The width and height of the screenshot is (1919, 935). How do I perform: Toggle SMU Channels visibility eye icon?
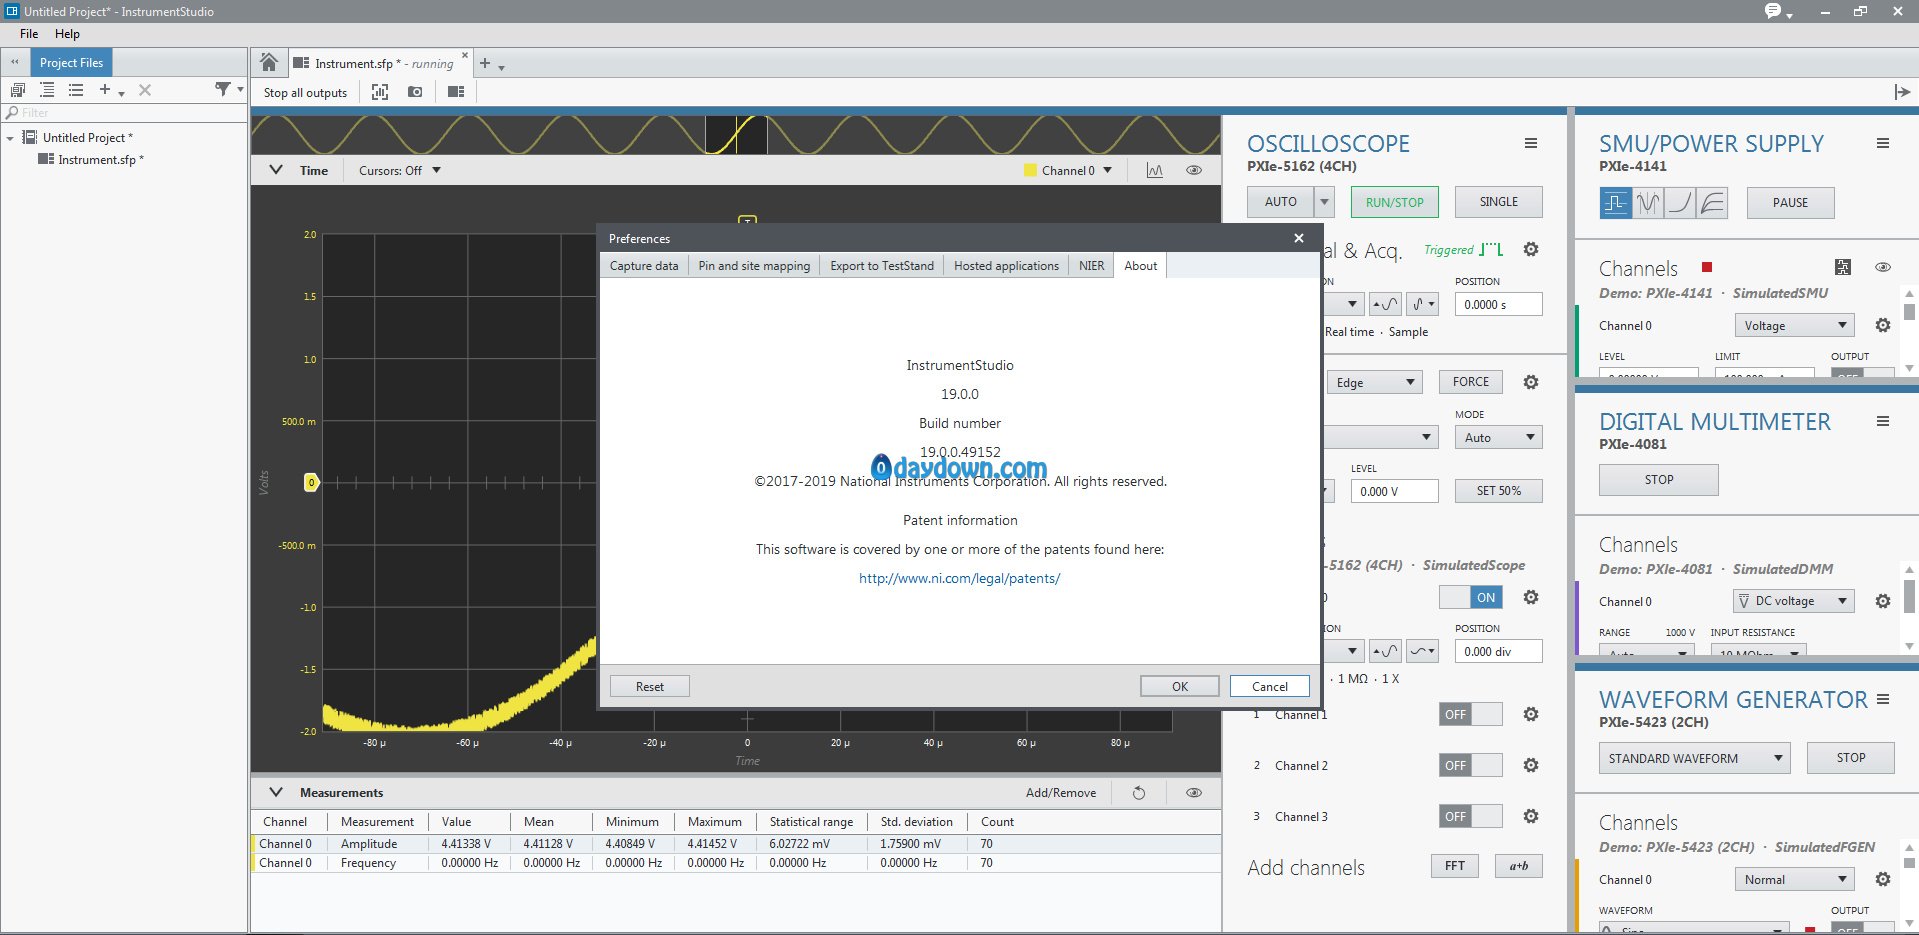tap(1883, 267)
